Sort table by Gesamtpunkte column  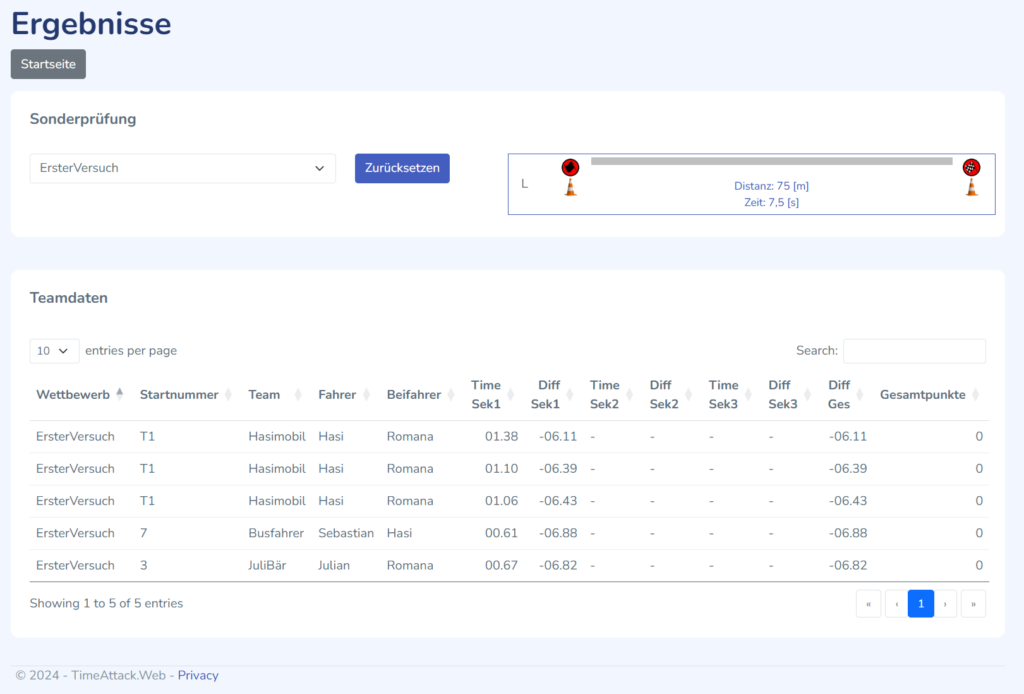click(930, 394)
